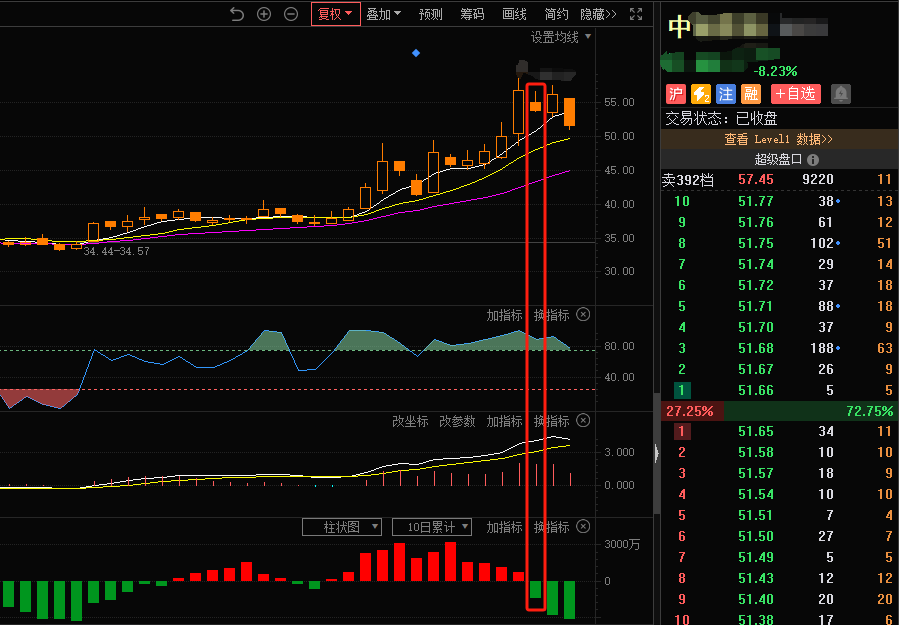This screenshot has height=625, width=899.
Task: Open the 复权 dropdown menu
Action: 335,14
